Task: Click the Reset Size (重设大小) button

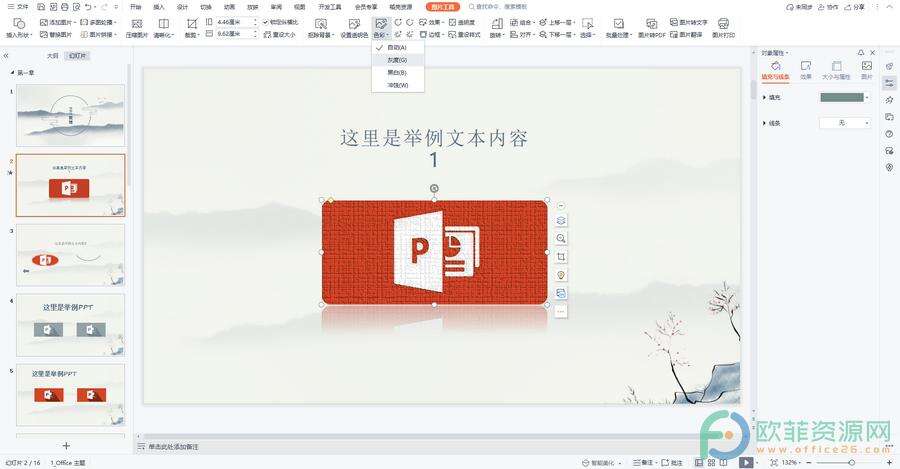Action: pos(280,34)
